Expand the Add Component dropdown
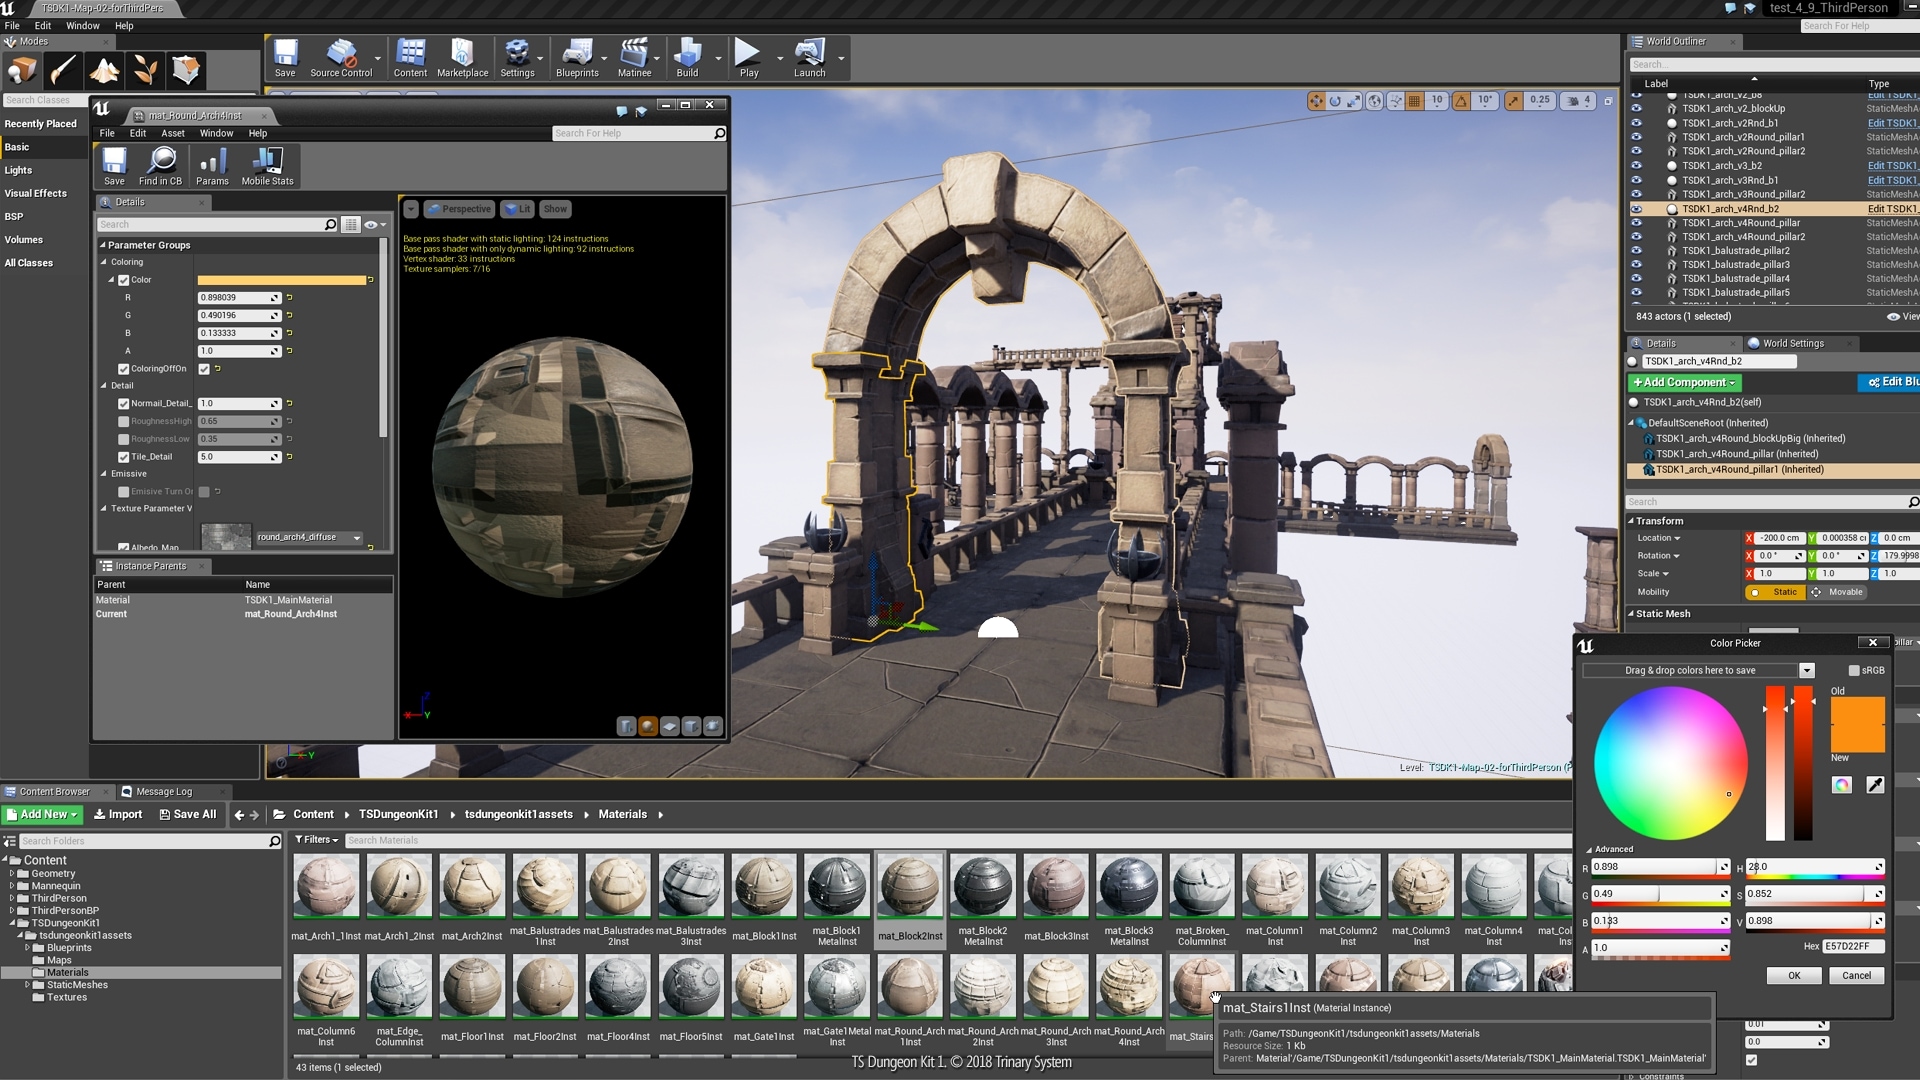The image size is (1920, 1080). coord(1686,383)
